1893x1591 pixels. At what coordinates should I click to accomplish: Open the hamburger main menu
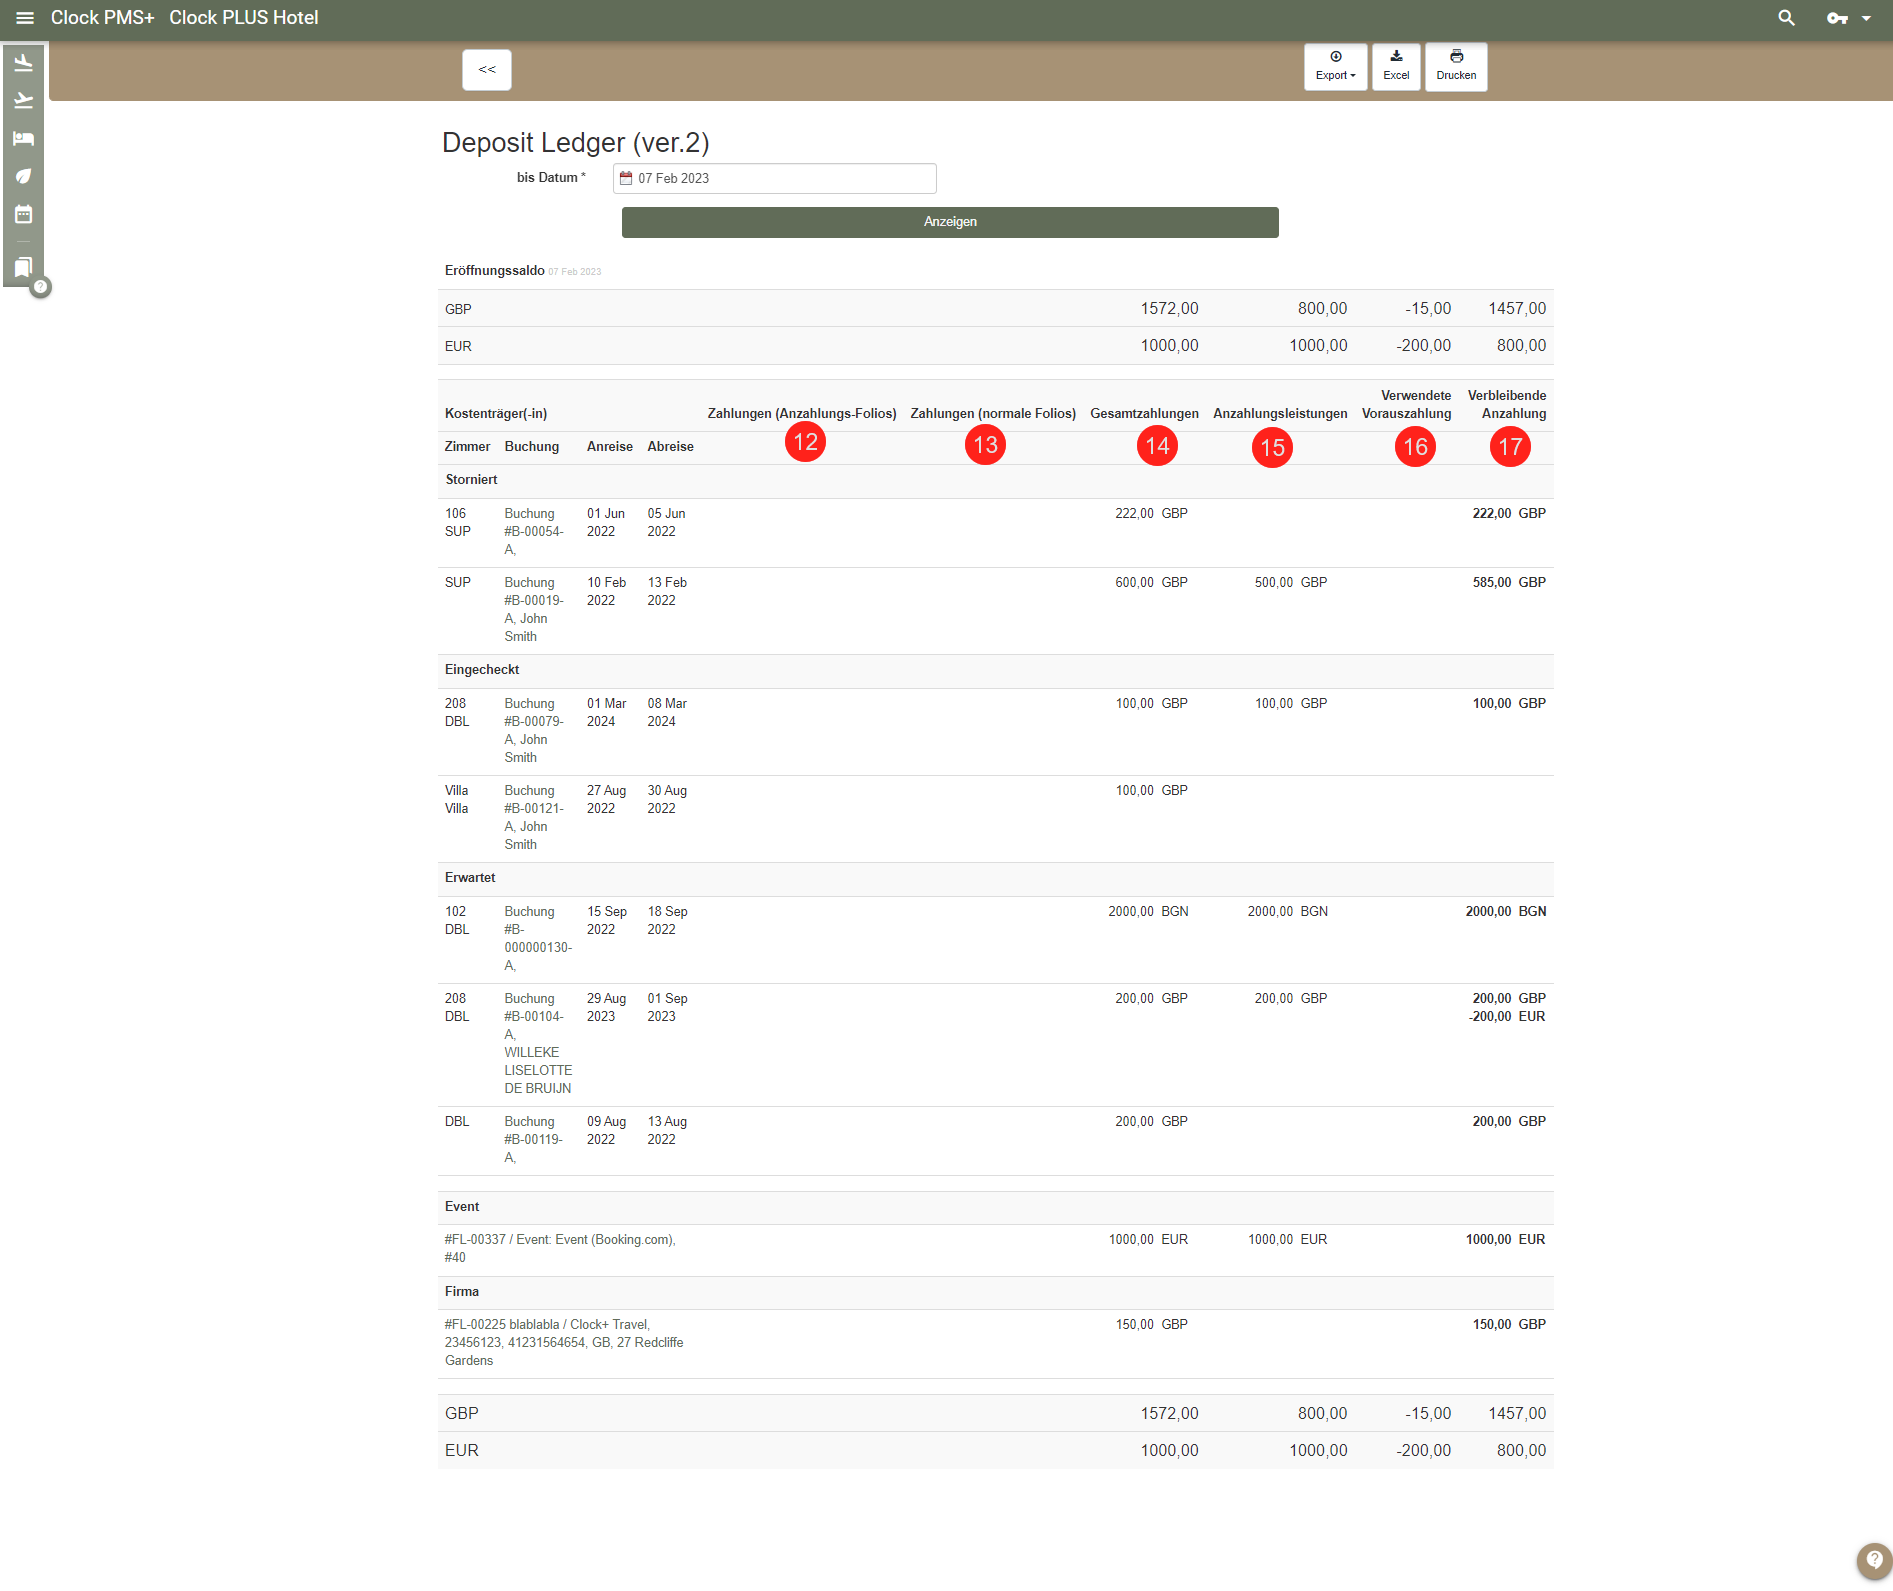point(25,18)
